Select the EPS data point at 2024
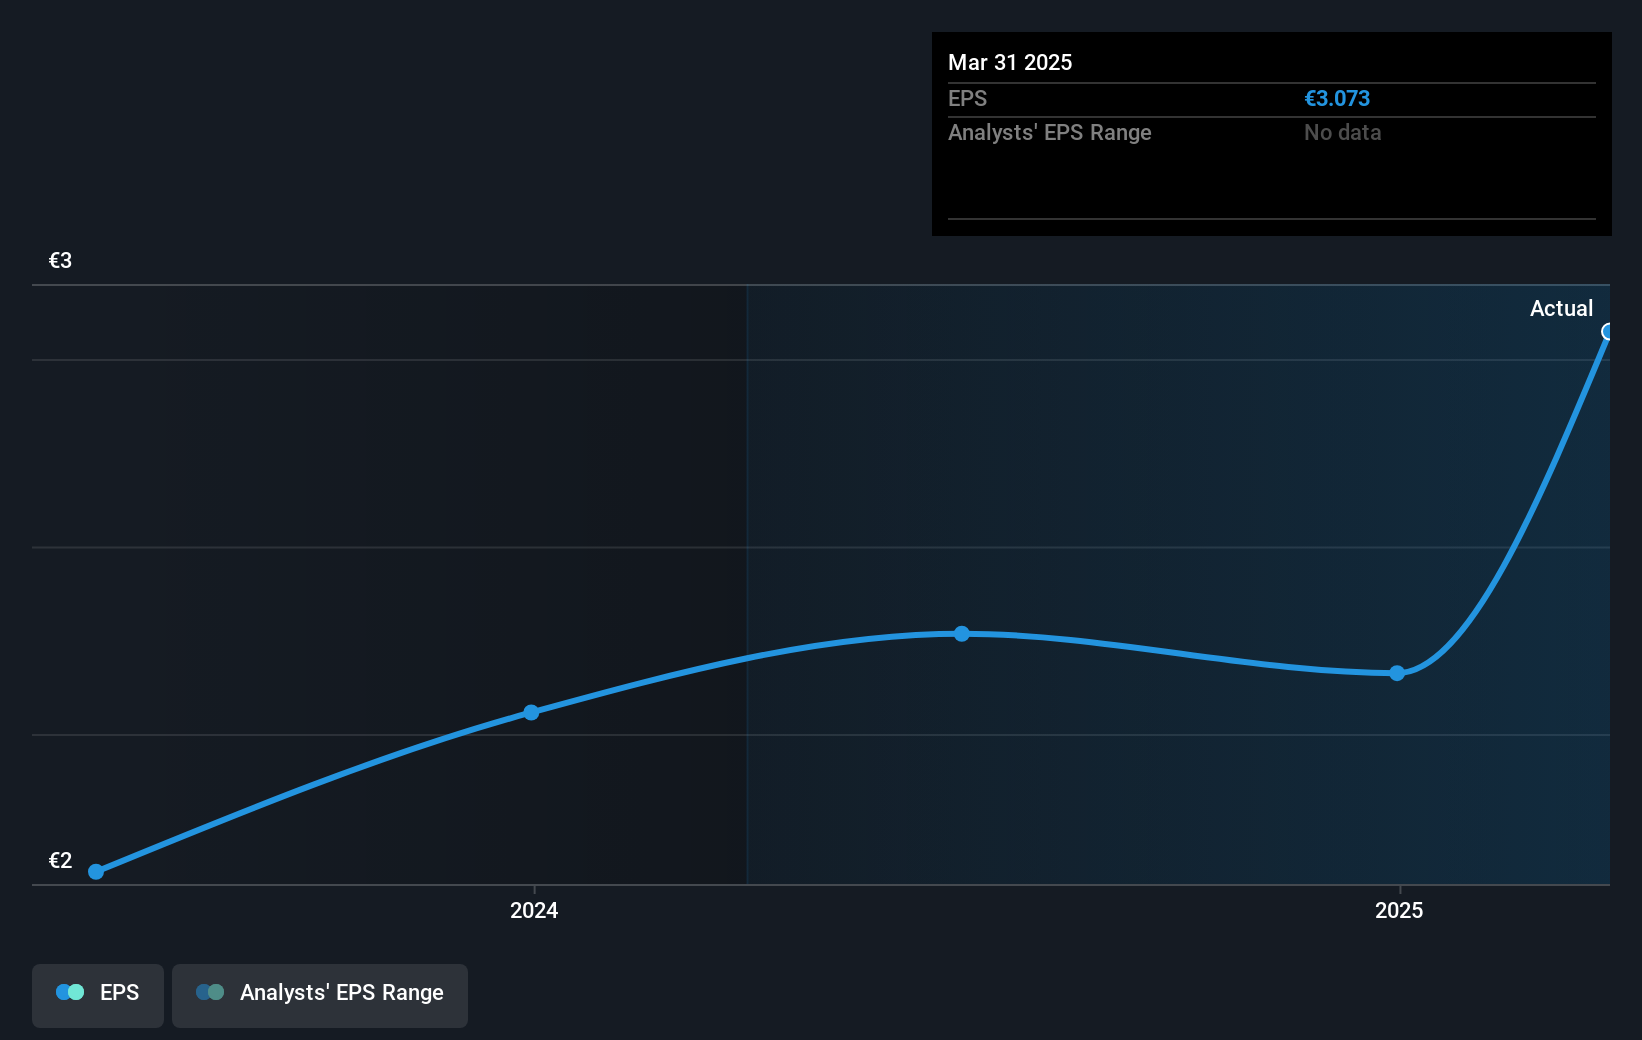Image resolution: width=1642 pixels, height=1040 pixels. 531,712
